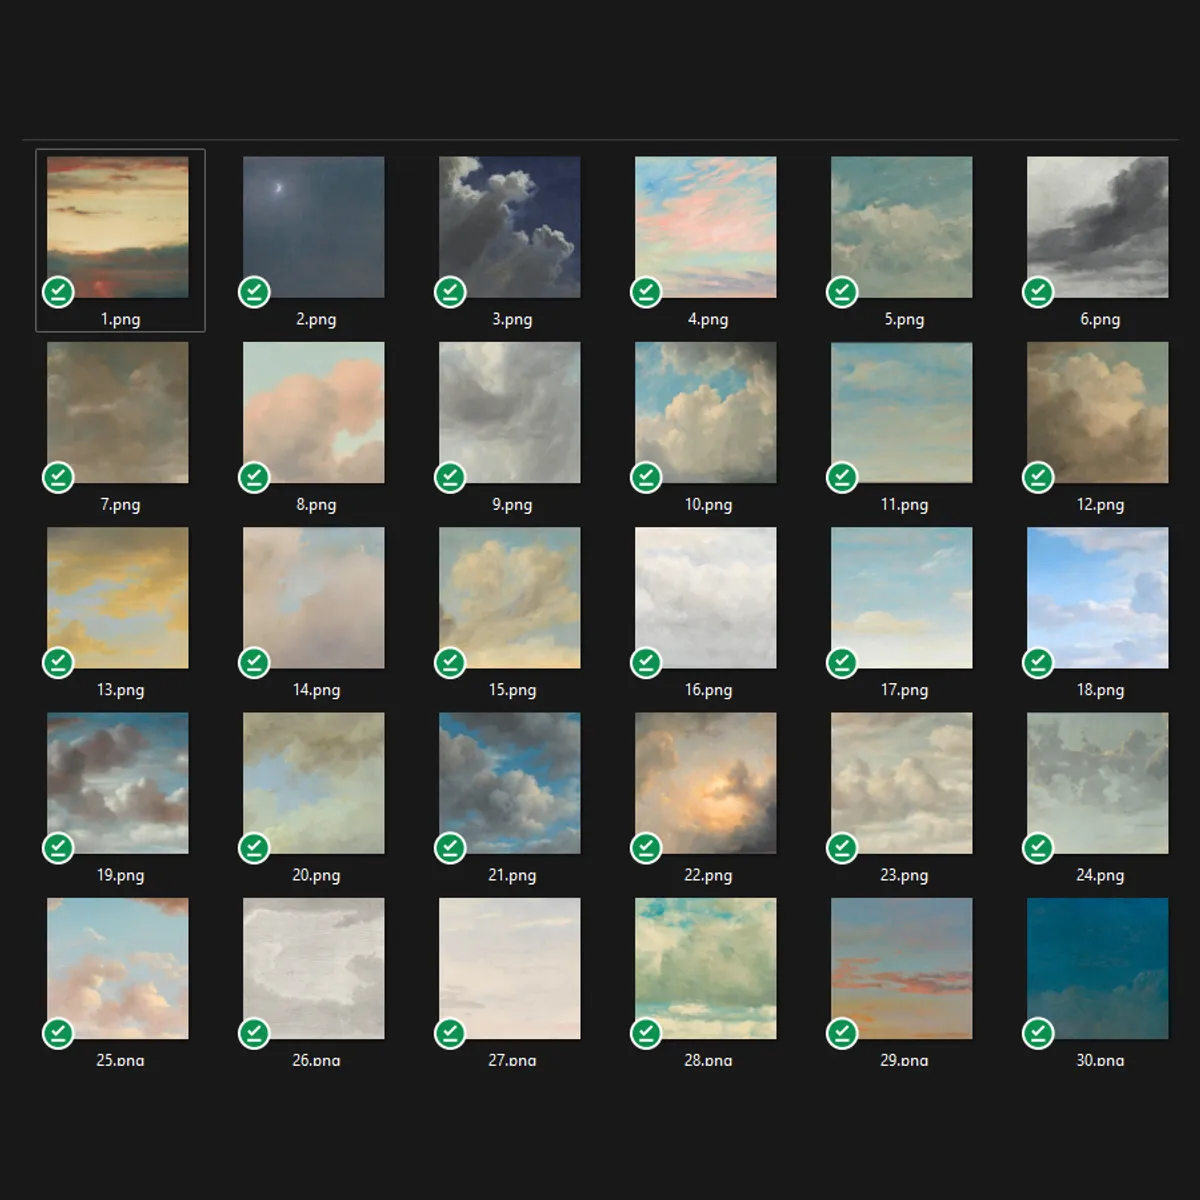The image size is (1200, 1200).
Task: Click the green sync badge on 1.png
Action: (x=60, y=291)
